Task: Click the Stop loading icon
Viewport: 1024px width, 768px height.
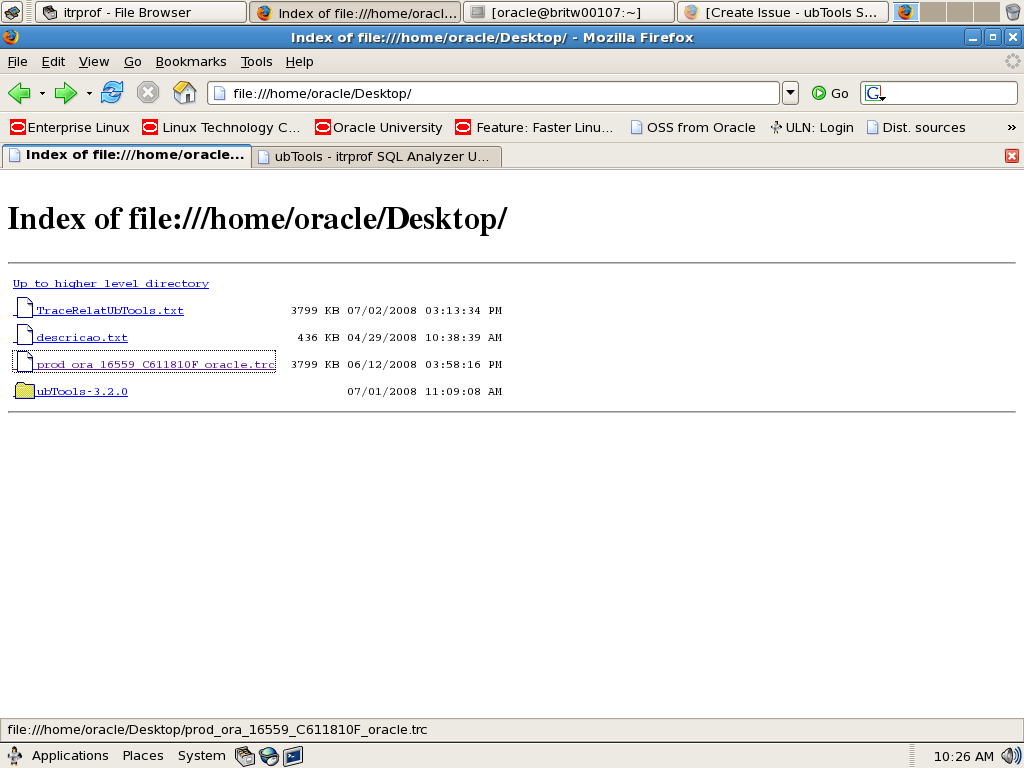Action: 148,93
